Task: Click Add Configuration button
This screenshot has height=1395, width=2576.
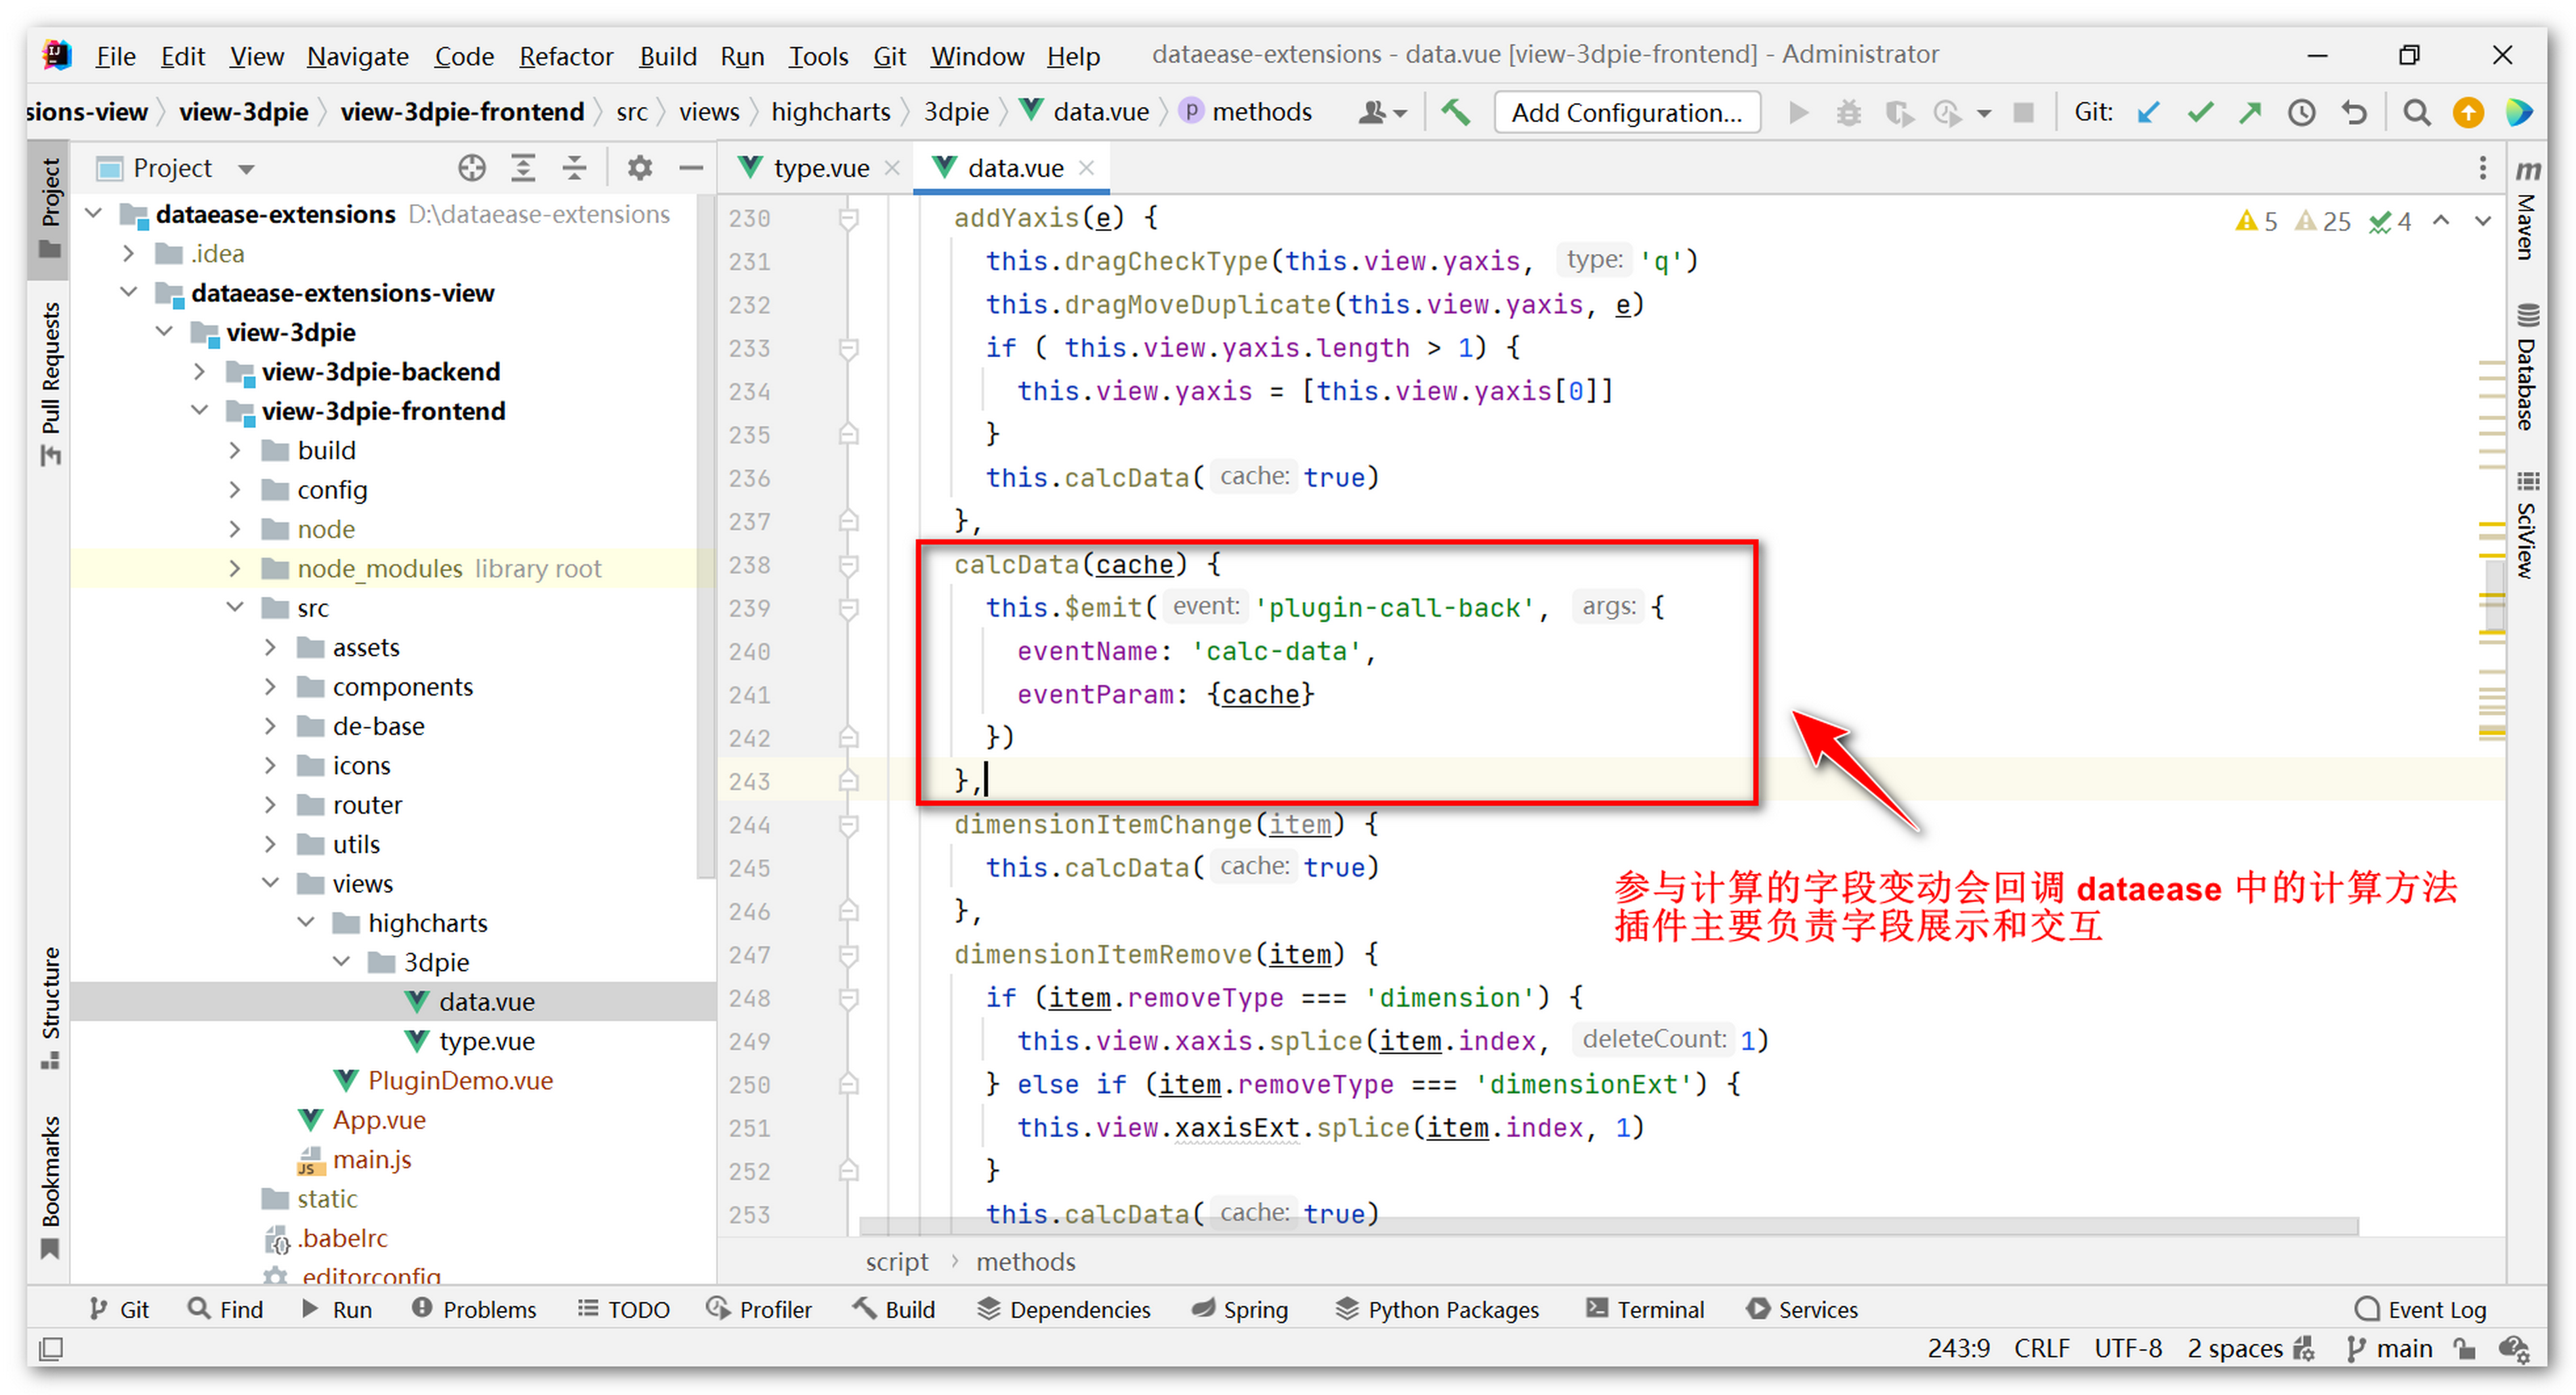Action: click(x=1626, y=113)
